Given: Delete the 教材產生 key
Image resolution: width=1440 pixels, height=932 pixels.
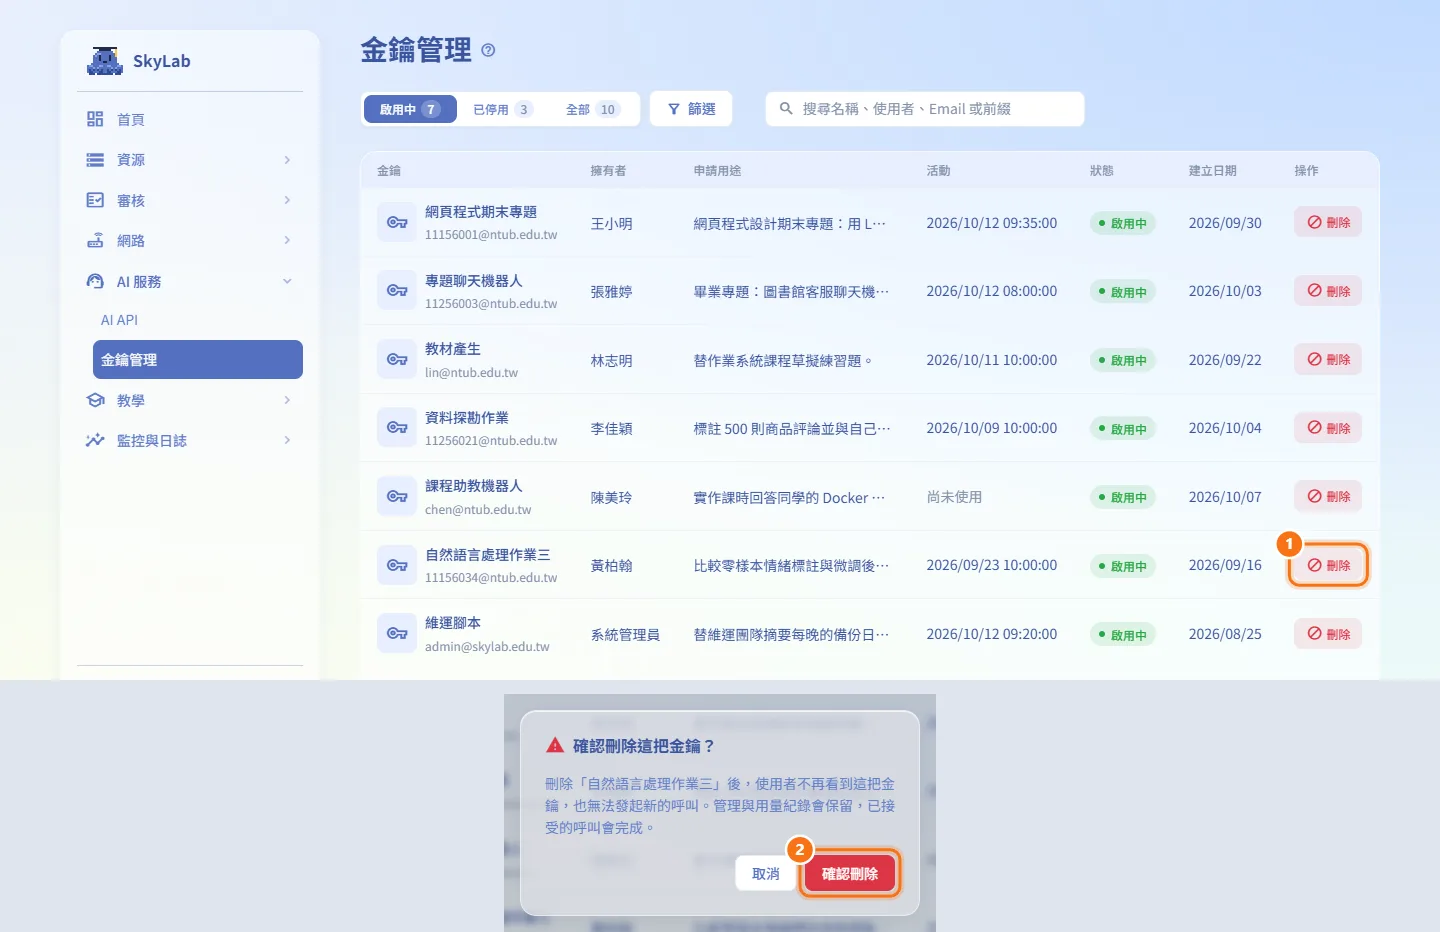Looking at the screenshot, I should [1328, 360].
